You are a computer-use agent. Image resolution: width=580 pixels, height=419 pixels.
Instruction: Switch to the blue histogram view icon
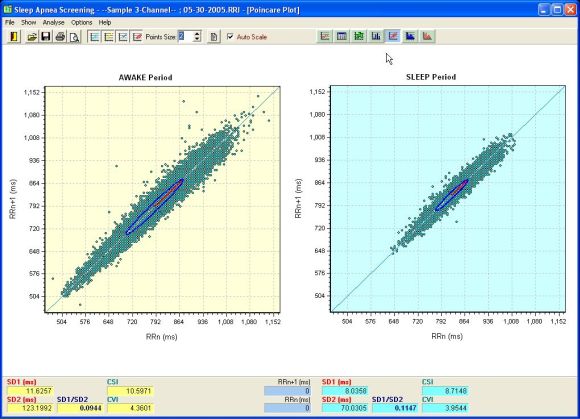[x=410, y=36]
